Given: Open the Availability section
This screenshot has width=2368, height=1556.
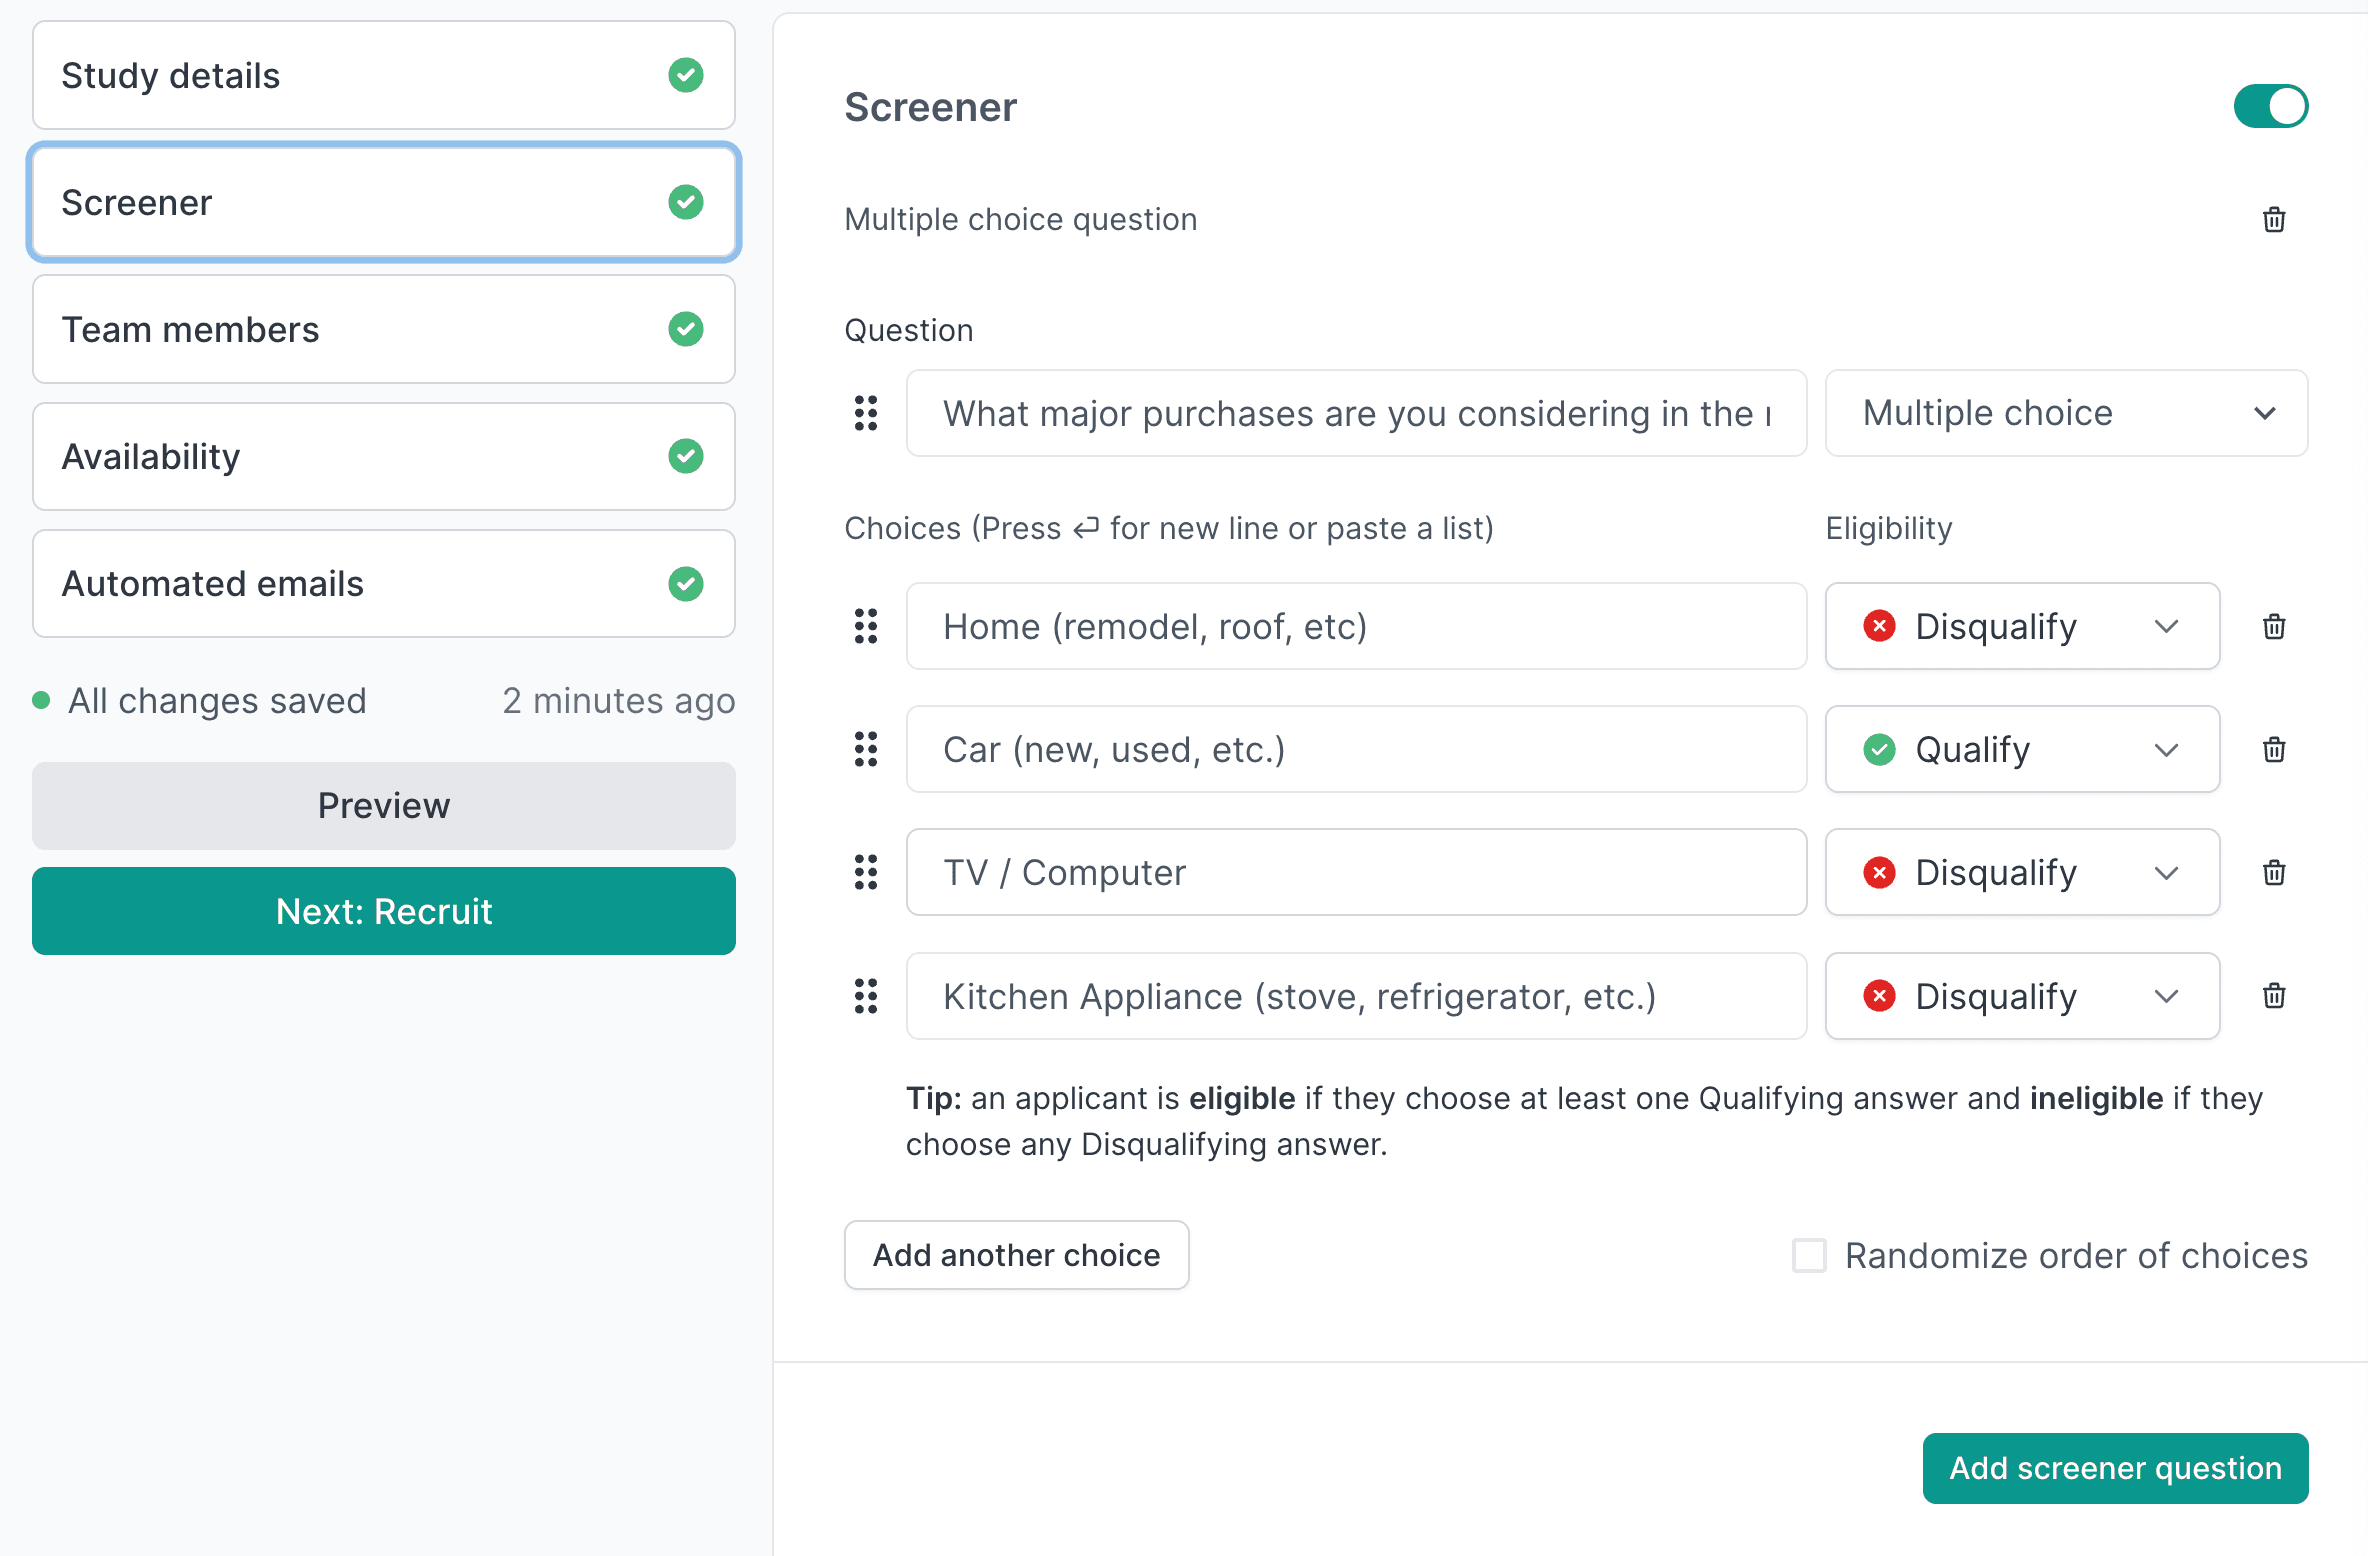Looking at the screenshot, I should pyautogui.click(x=383, y=456).
